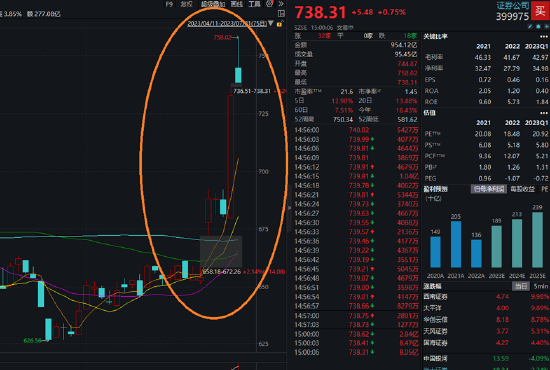Image resolution: width=550 pixels, height=370 pixels.
Task: Click the 最高 758.02 value
Action: (x=407, y=73)
